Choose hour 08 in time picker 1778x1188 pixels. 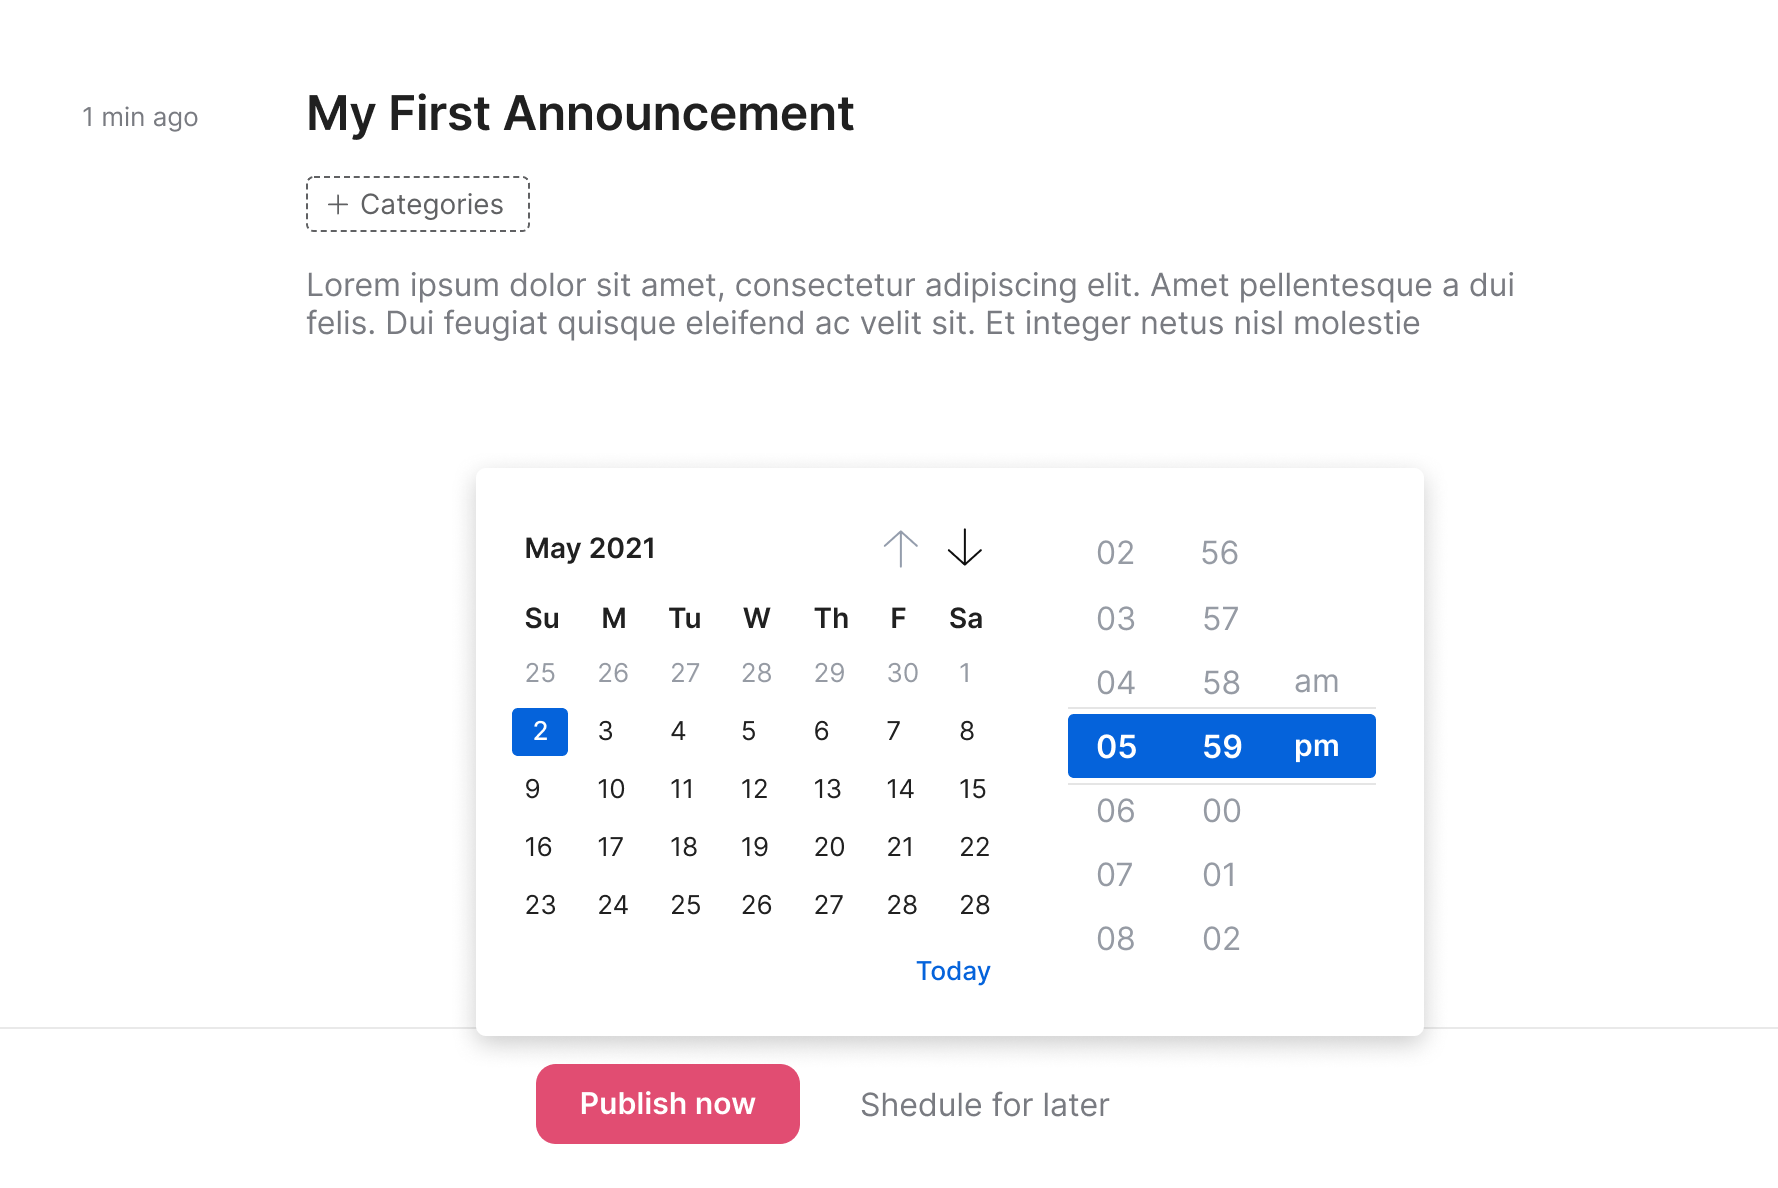coord(1116,939)
